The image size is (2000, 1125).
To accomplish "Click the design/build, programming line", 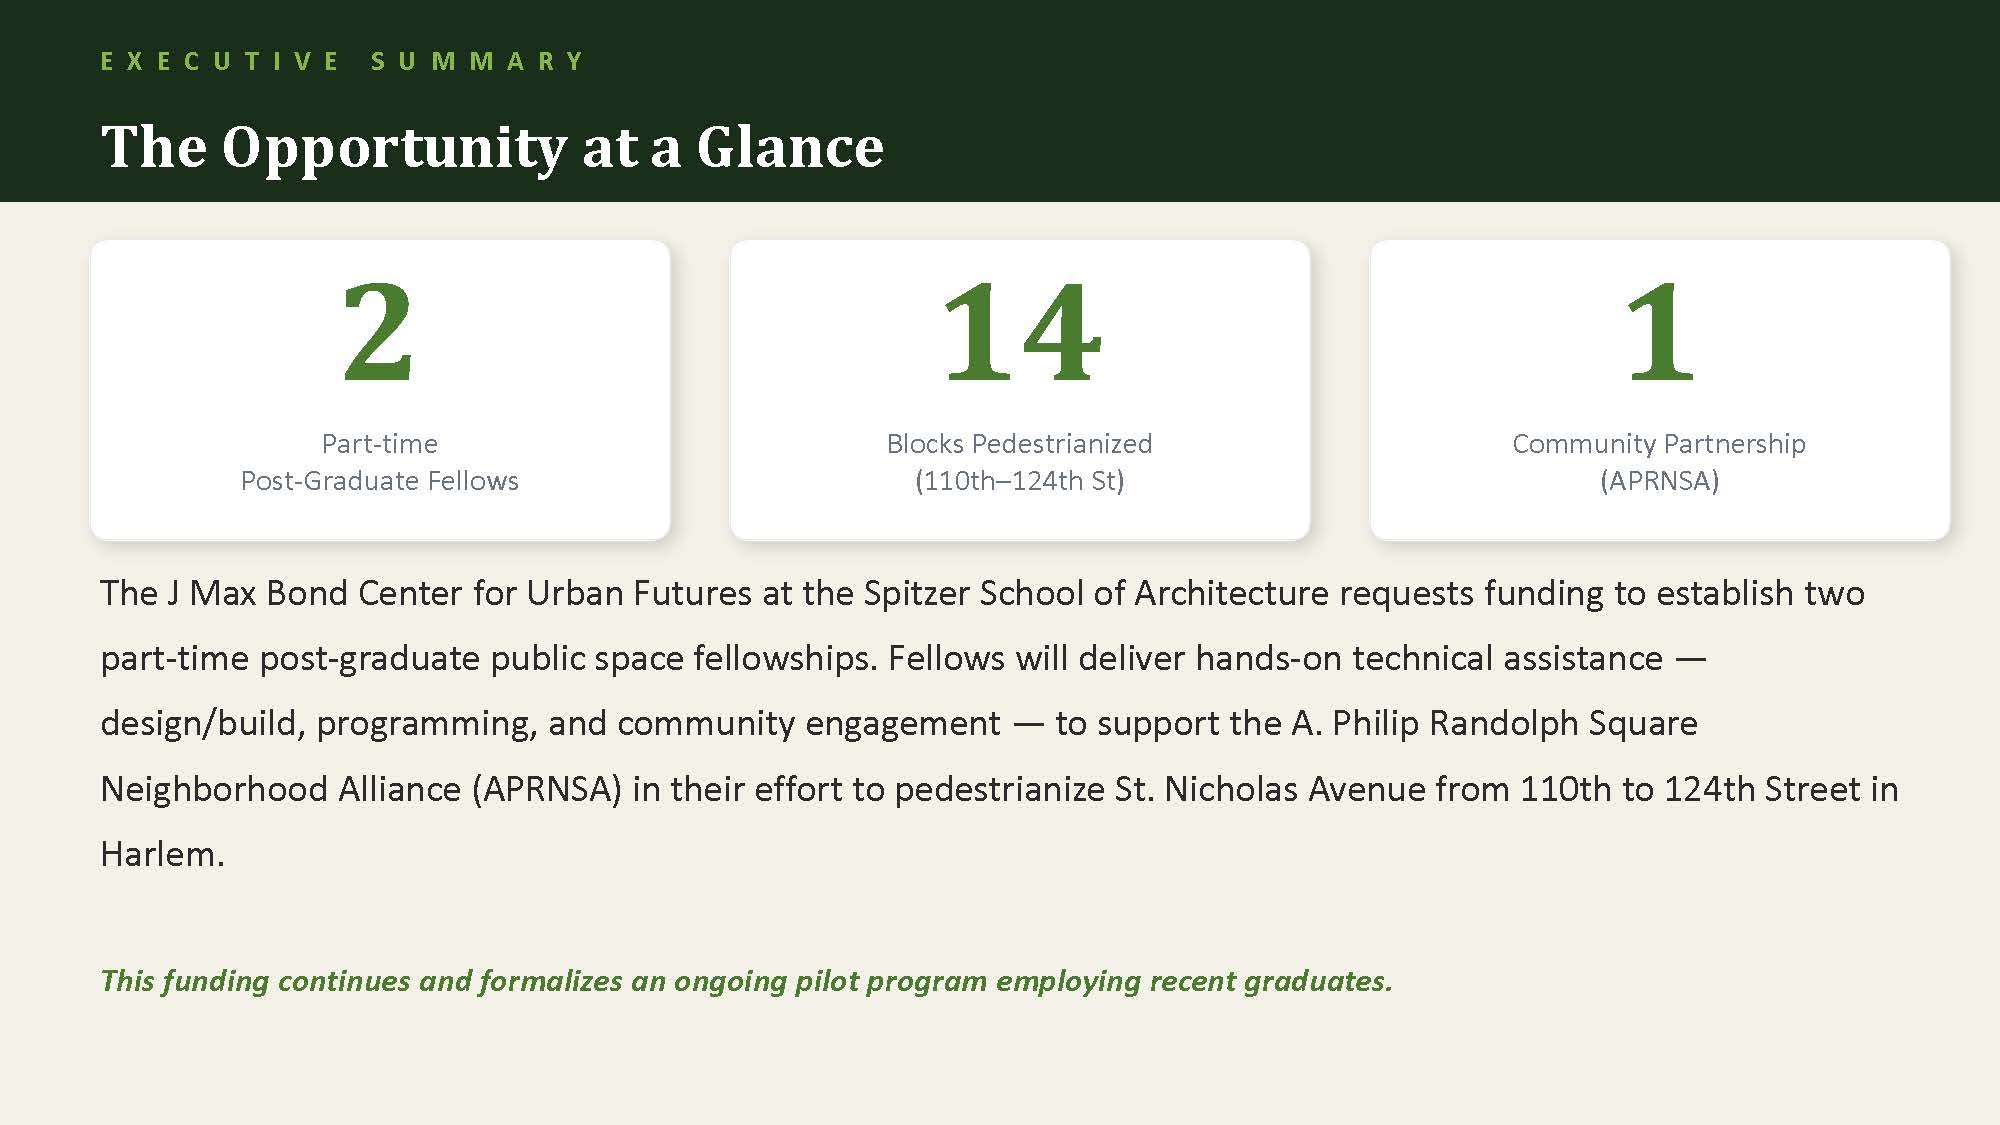I will (899, 723).
